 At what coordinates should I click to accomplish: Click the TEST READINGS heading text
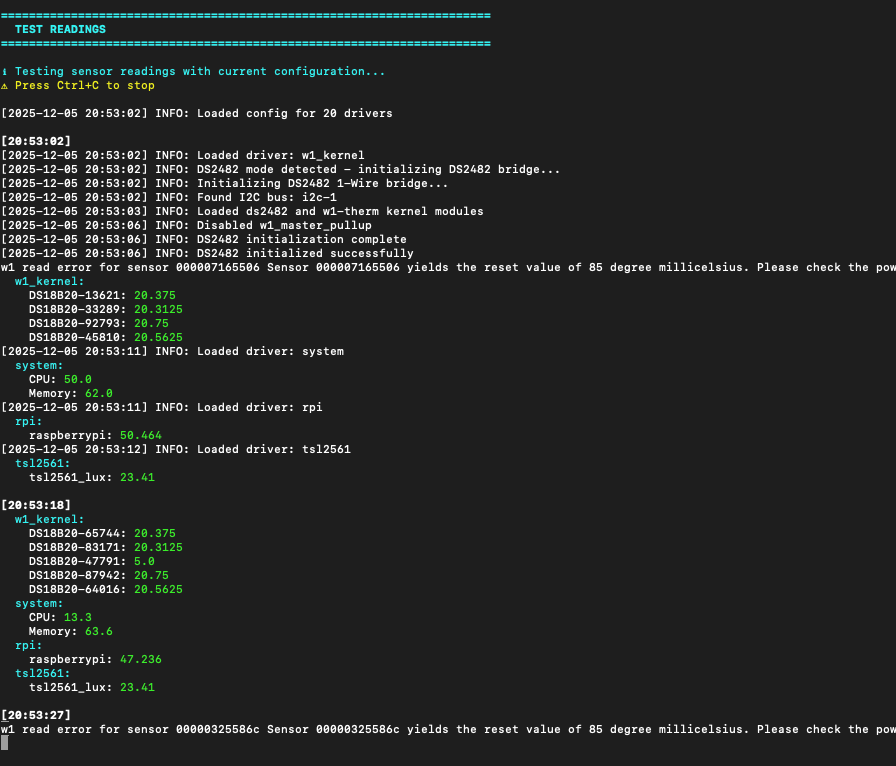(x=60, y=30)
